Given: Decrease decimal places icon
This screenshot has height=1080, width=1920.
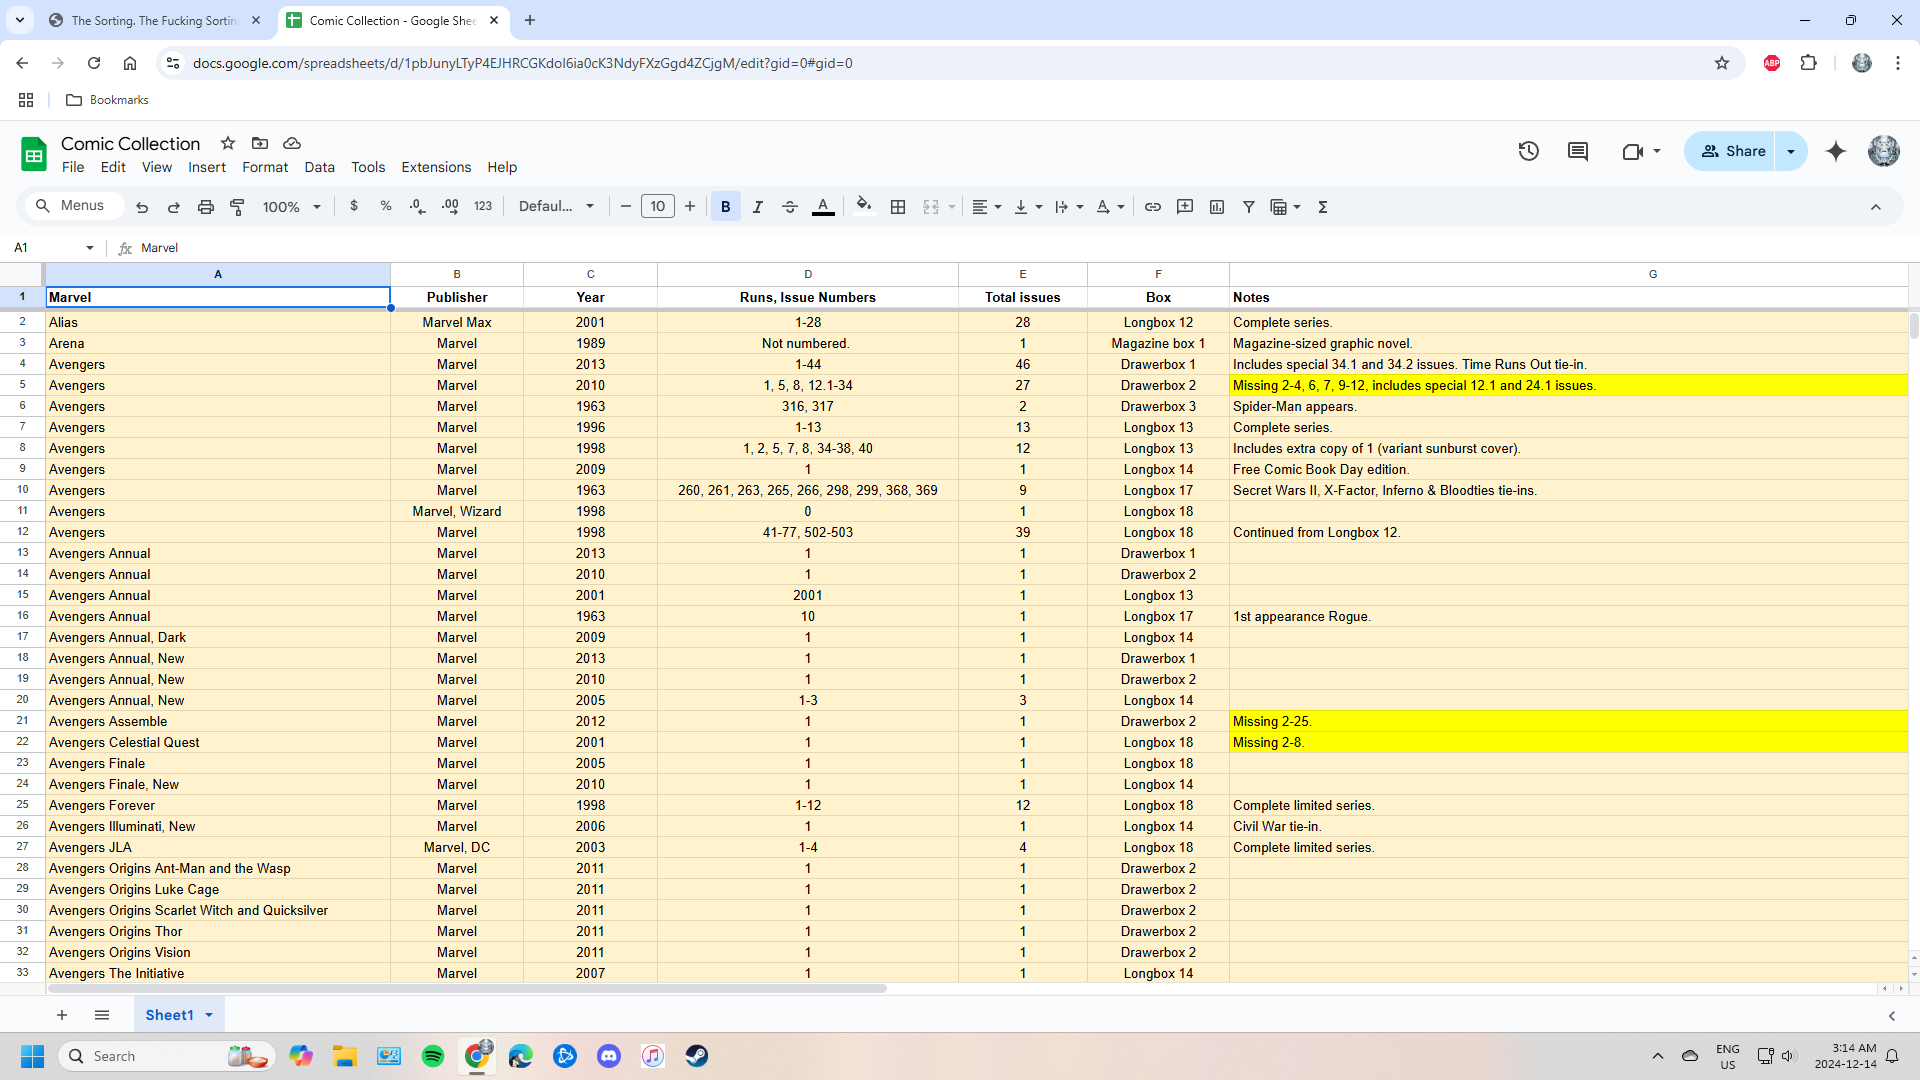Looking at the screenshot, I should click(x=418, y=206).
